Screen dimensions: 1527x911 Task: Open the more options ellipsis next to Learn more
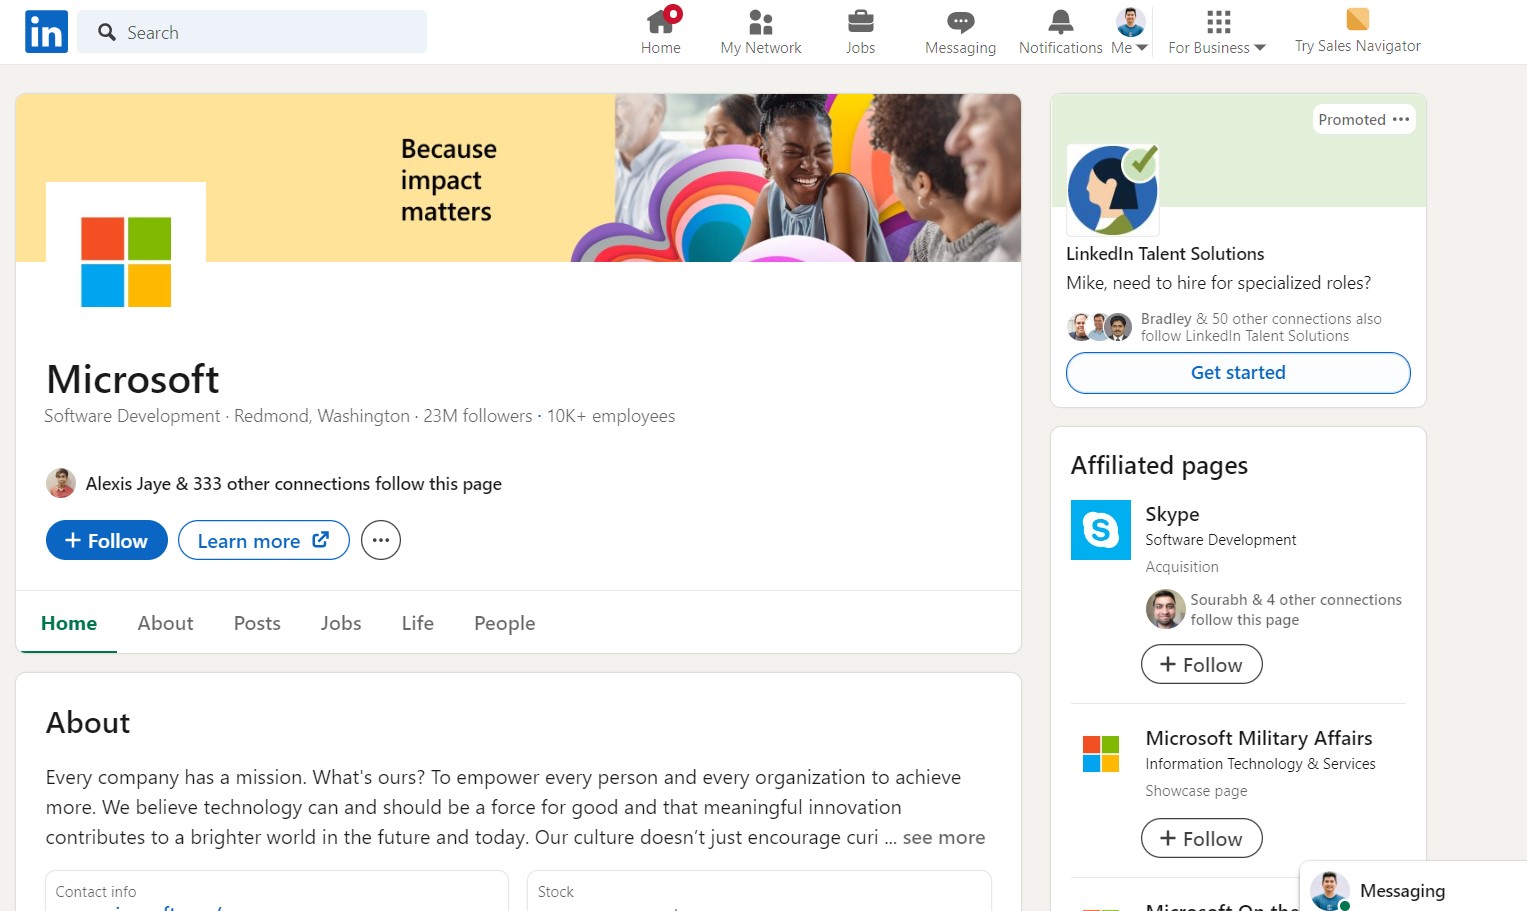coord(381,540)
